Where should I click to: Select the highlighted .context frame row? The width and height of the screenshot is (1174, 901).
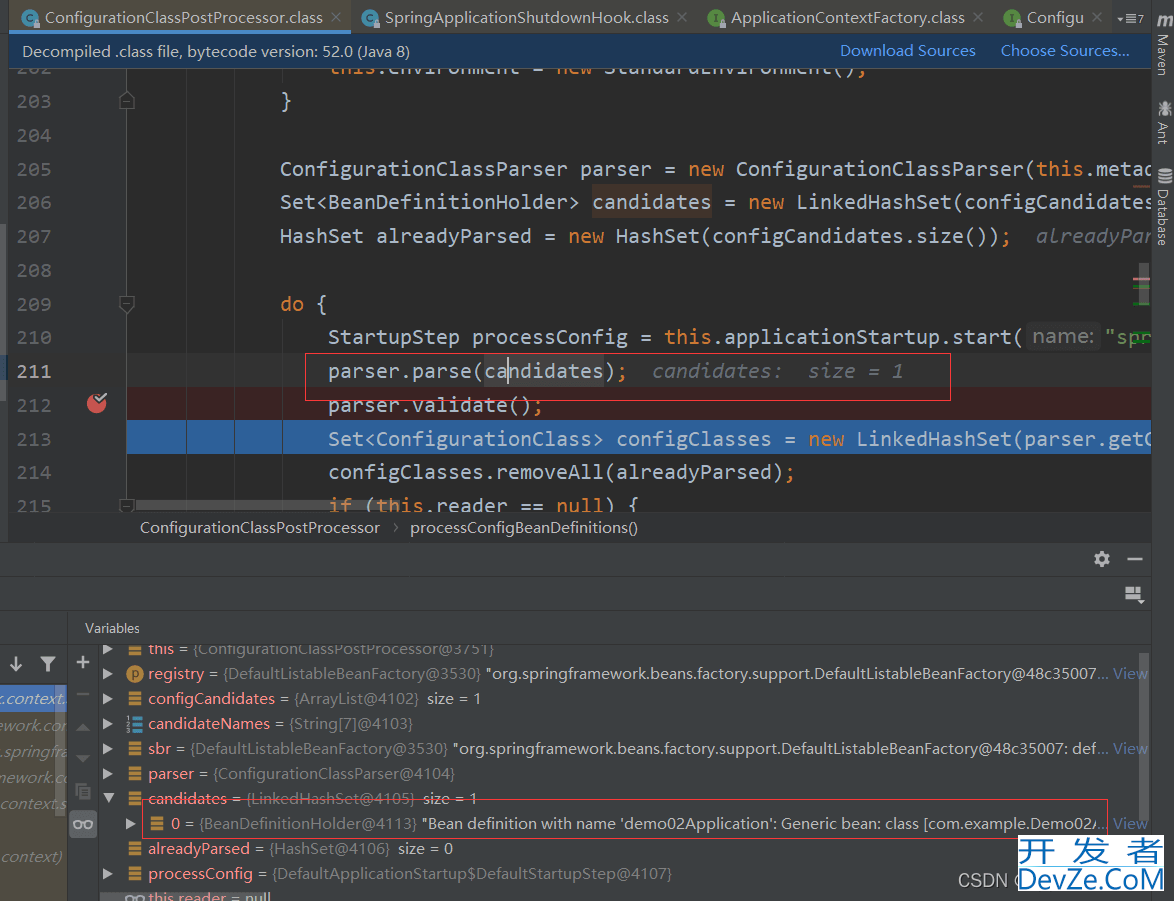tap(33, 699)
